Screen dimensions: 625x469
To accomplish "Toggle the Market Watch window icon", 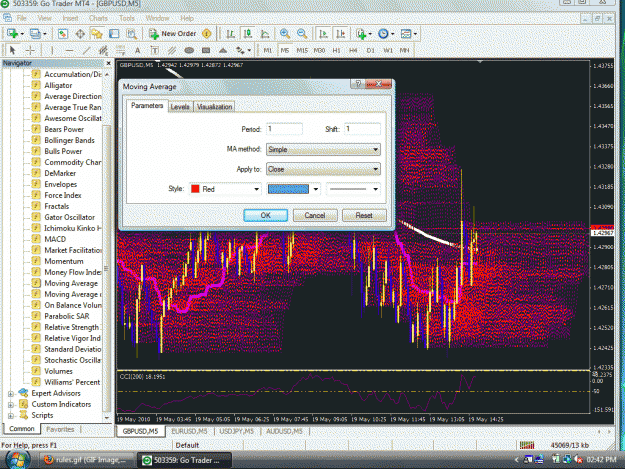I will point(63,34).
